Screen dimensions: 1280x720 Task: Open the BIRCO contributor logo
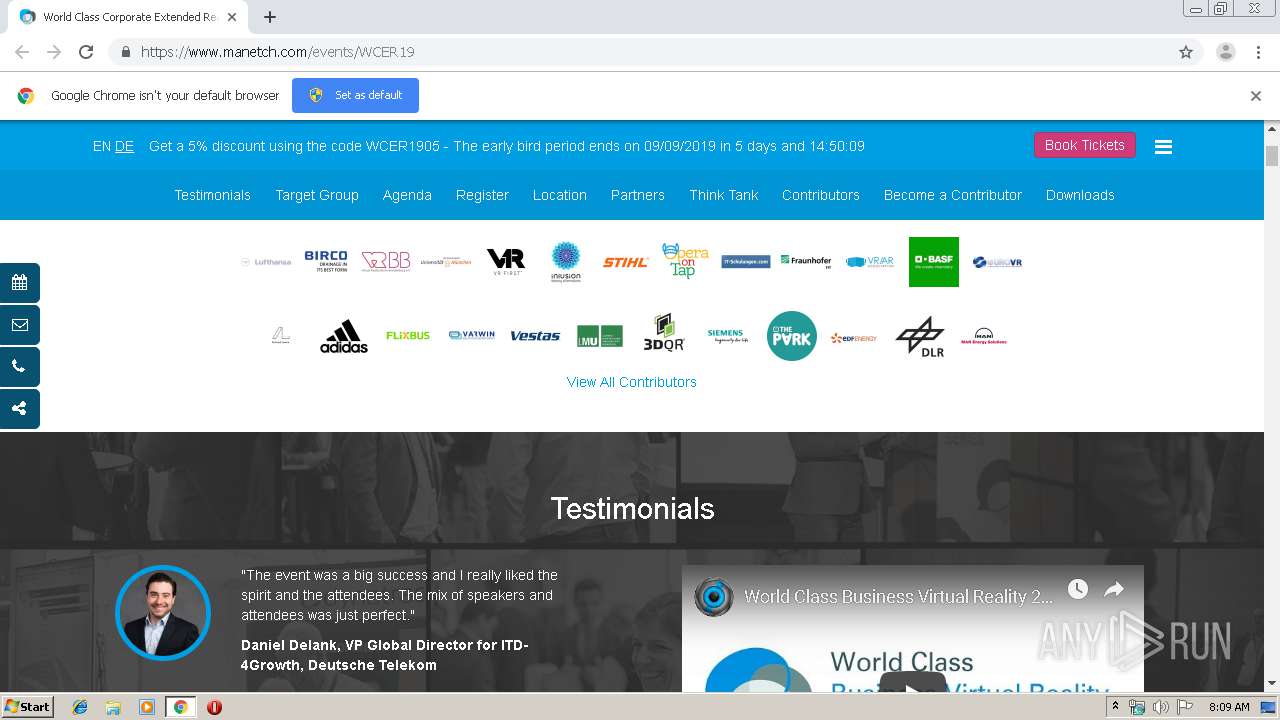tap(326, 261)
